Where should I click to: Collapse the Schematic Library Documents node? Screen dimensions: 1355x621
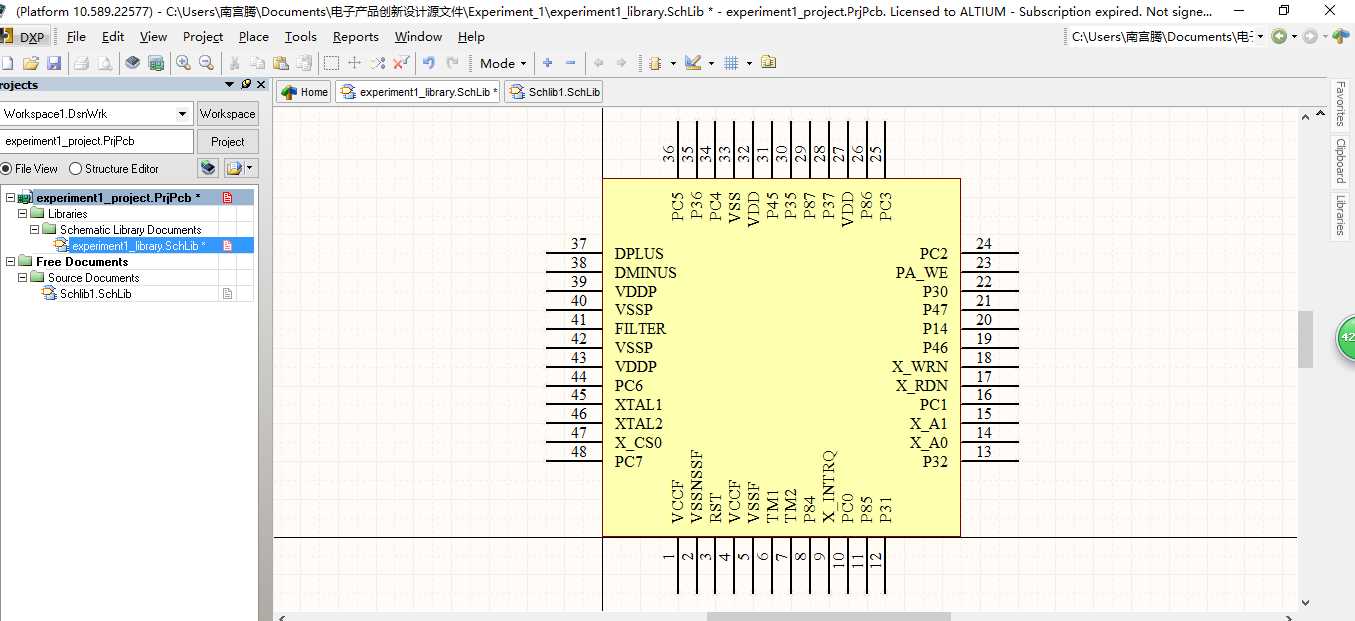[35, 230]
